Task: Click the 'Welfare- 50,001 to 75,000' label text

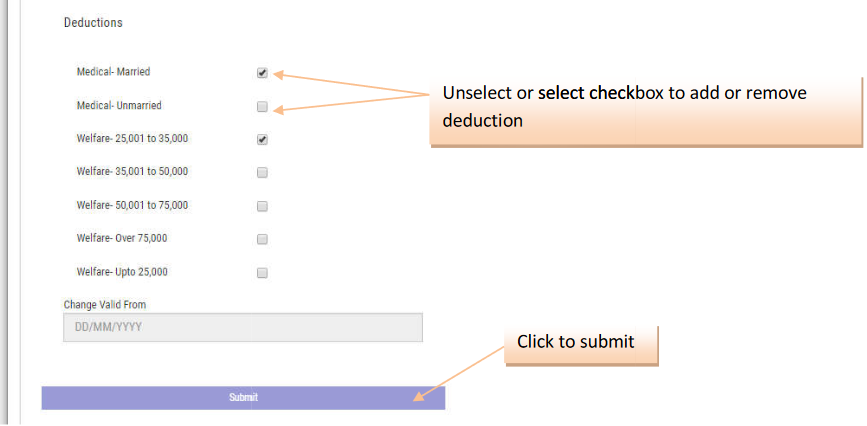Action: [132, 205]
